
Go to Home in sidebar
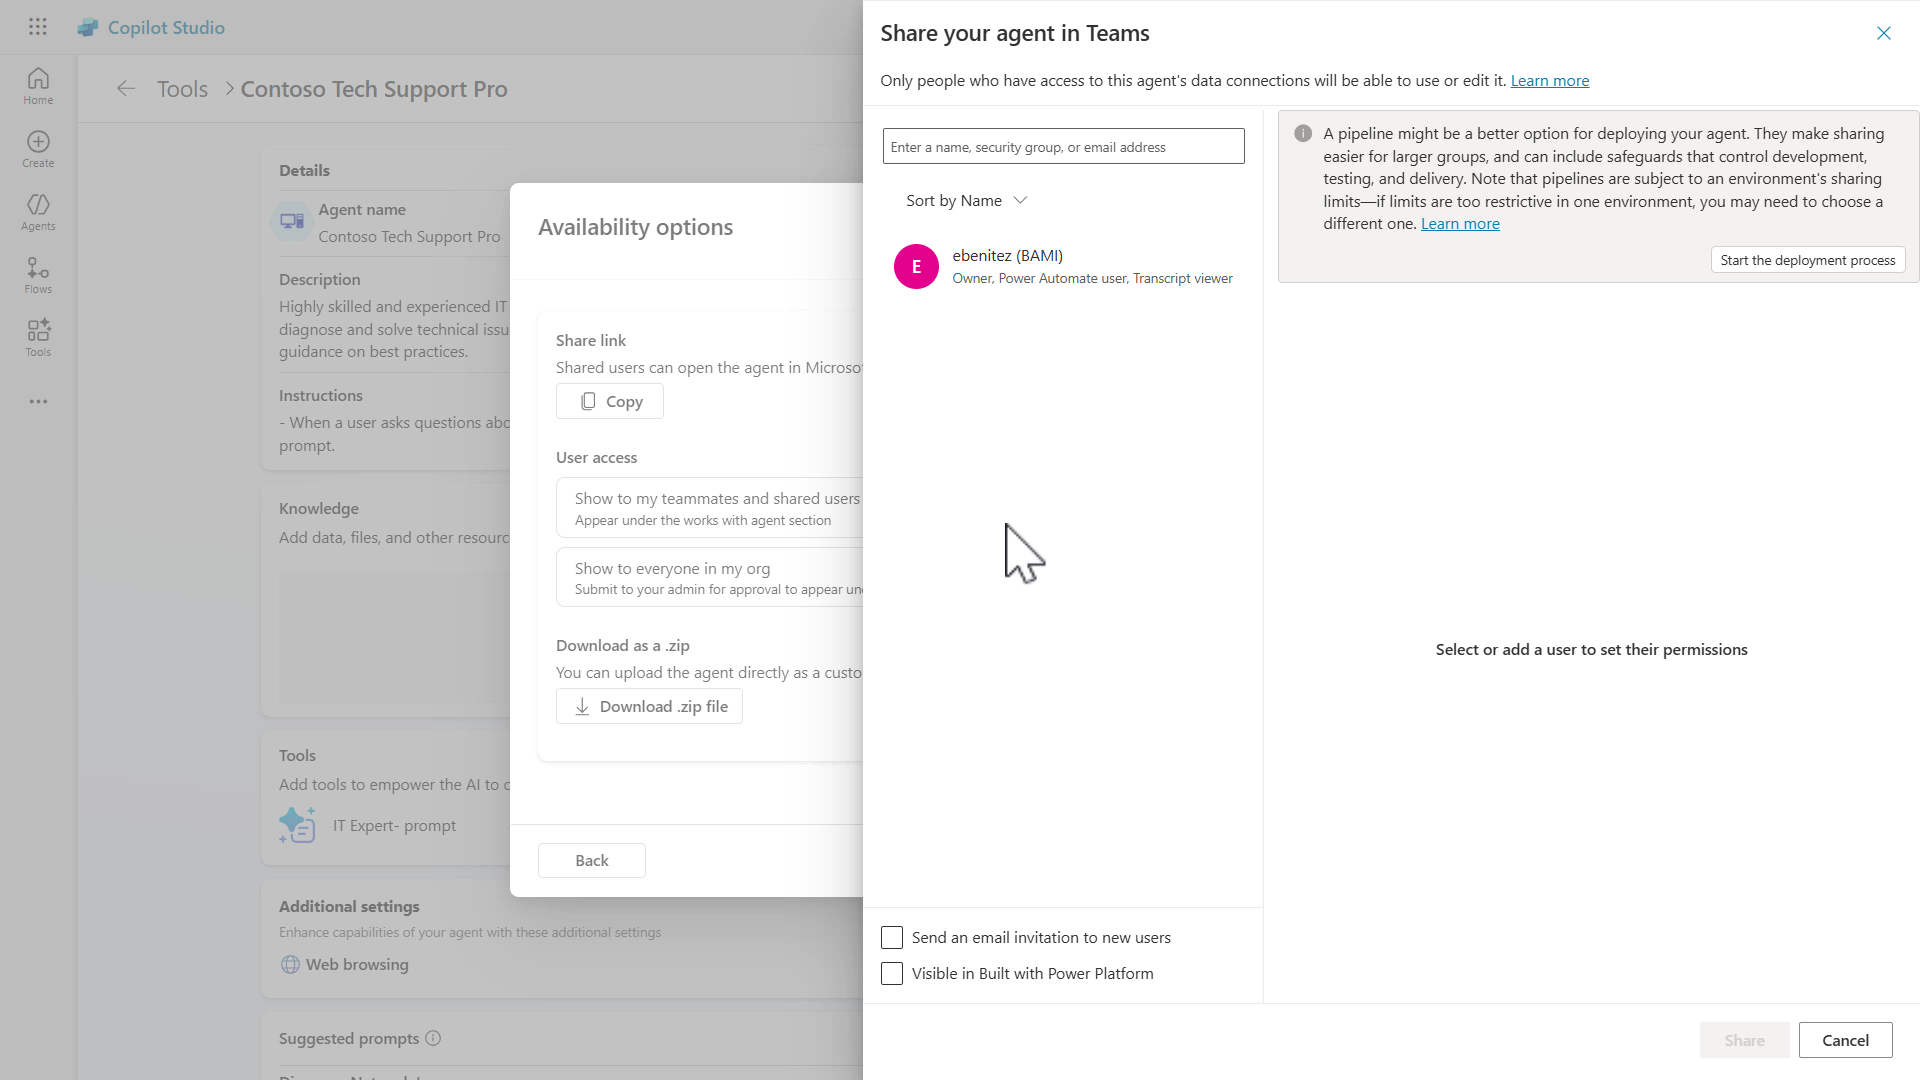[x=38, y=86]
